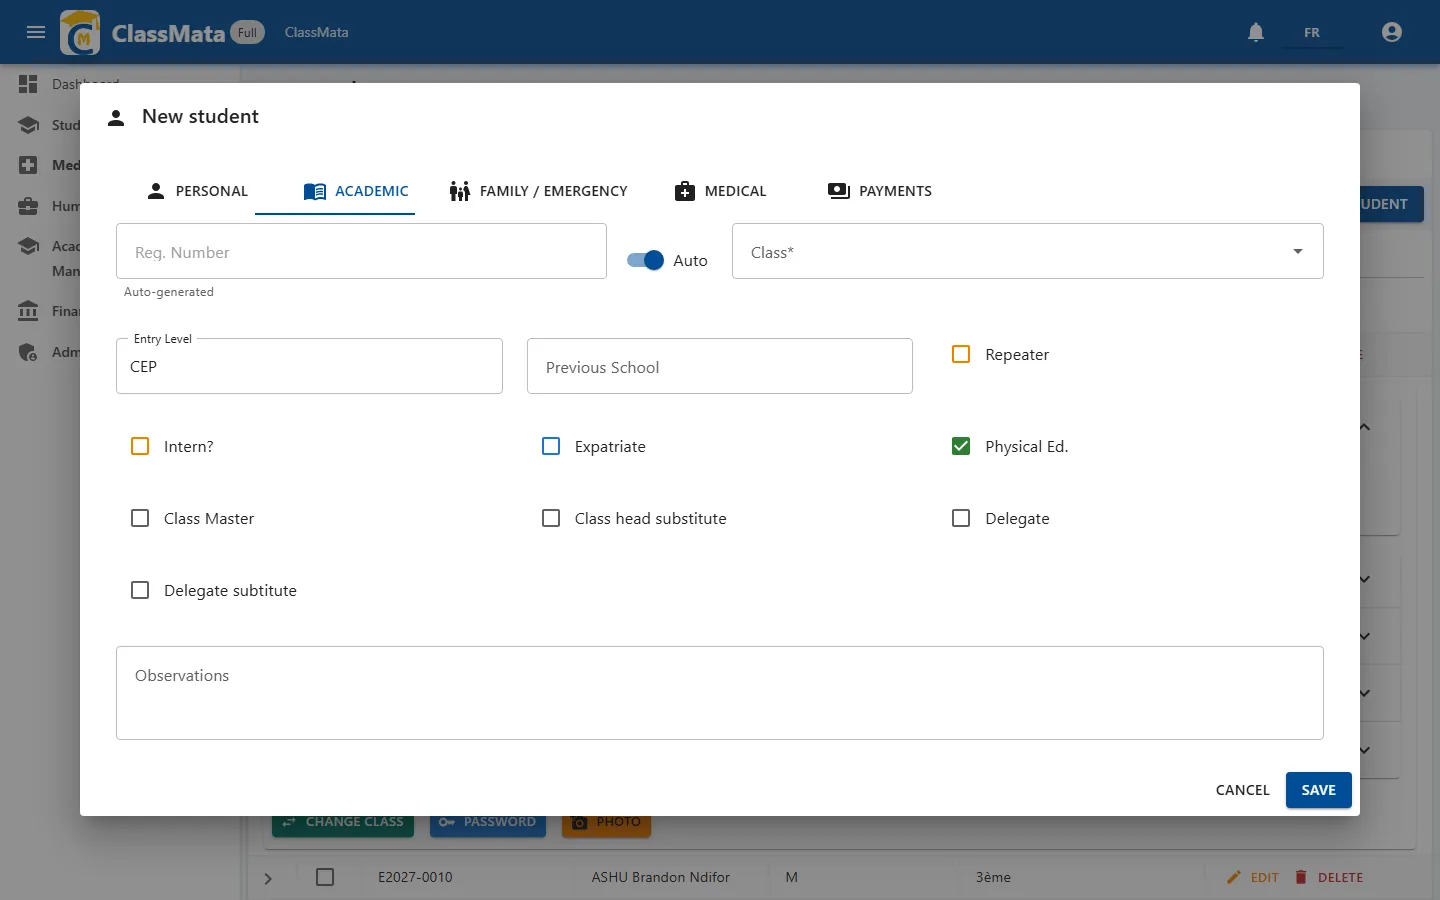The width and height of the screenshot is (1440, 900).
Task: Click the Academic Management sidebar icon
Action: point(28,246)
